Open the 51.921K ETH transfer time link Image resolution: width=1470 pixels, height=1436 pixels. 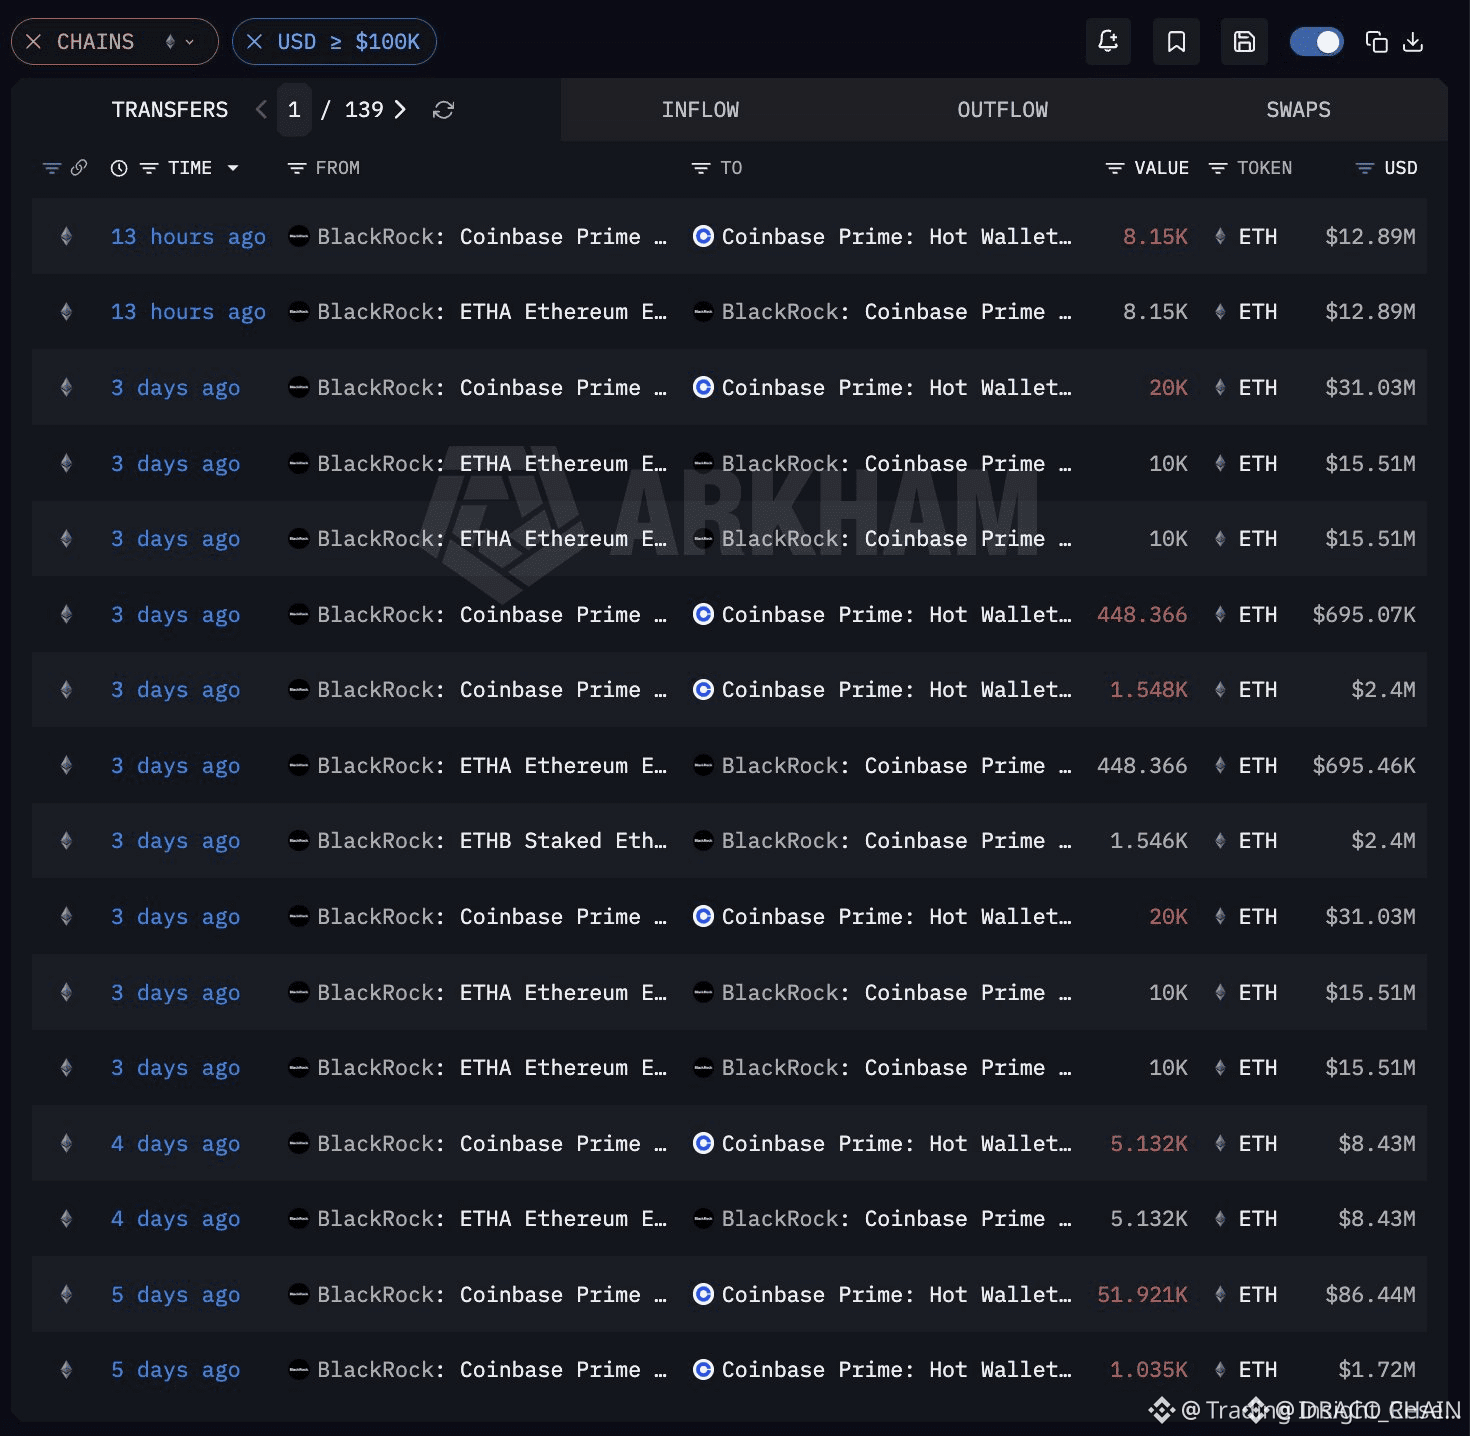tap(175, 1295)
